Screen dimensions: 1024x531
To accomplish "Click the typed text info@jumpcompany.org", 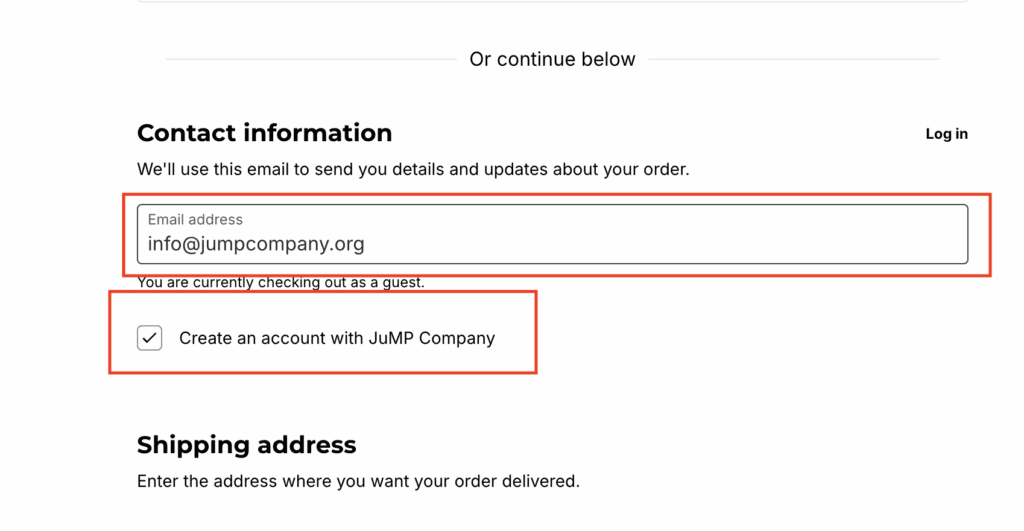I will (256, 244).
